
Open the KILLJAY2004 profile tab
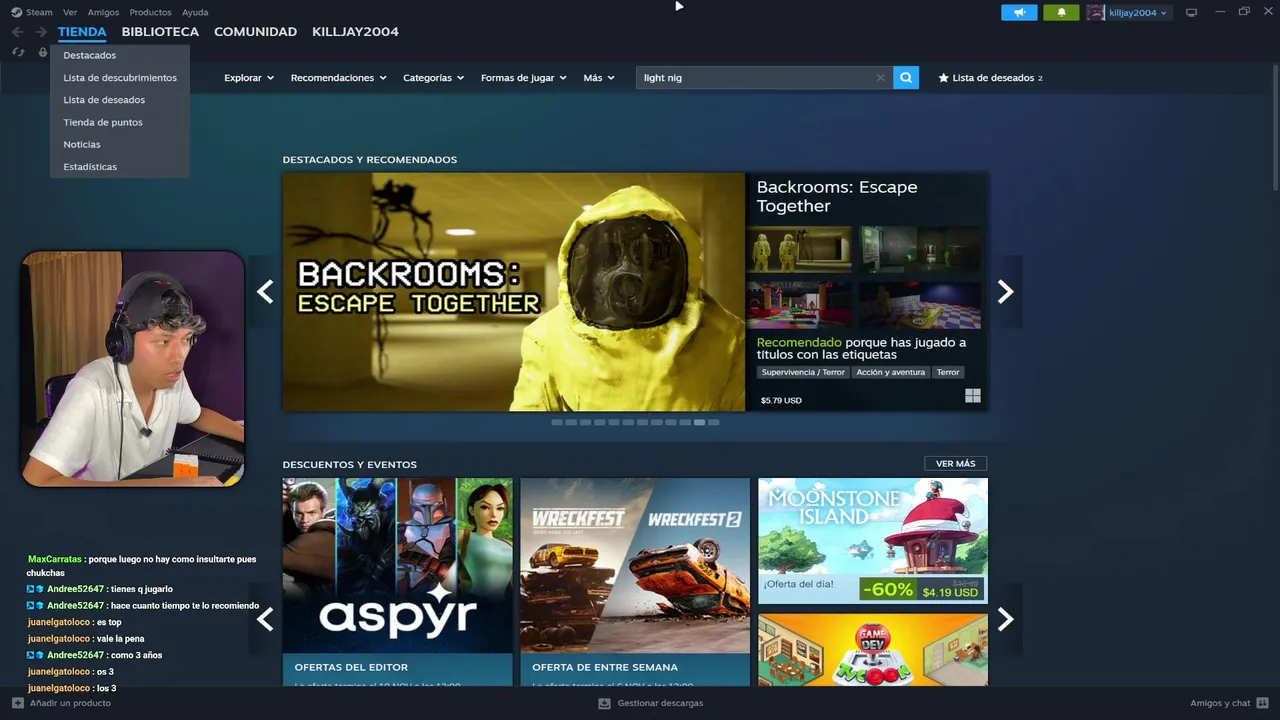pos(355,32)
